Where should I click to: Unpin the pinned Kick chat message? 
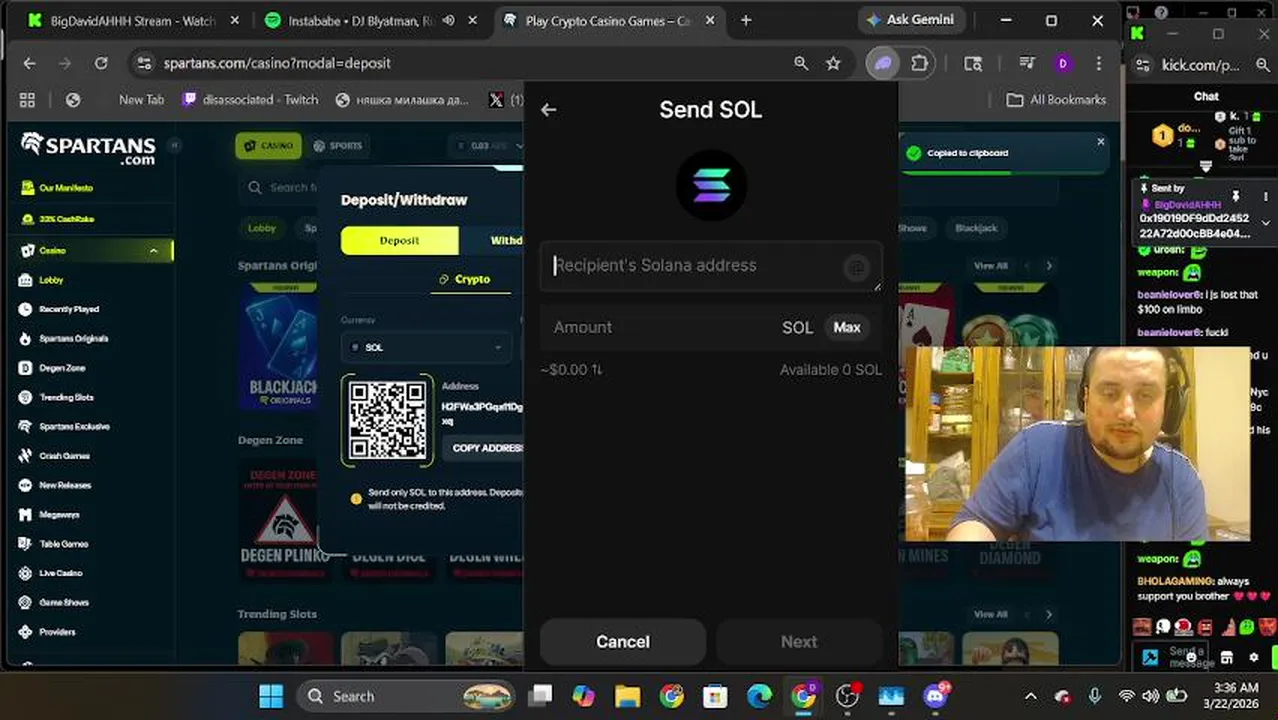point(1236,196)
